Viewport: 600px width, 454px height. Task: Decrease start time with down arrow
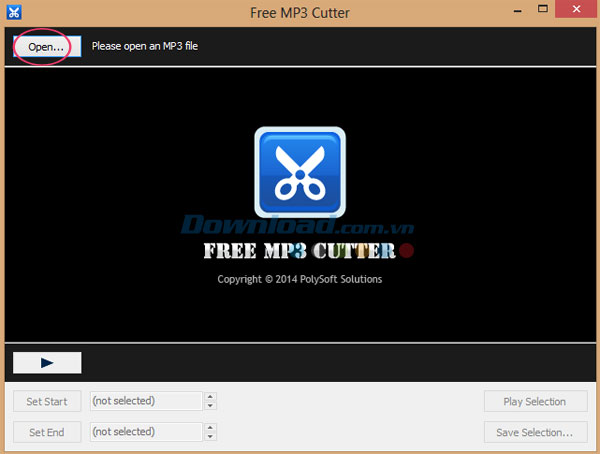click(210, 405)
